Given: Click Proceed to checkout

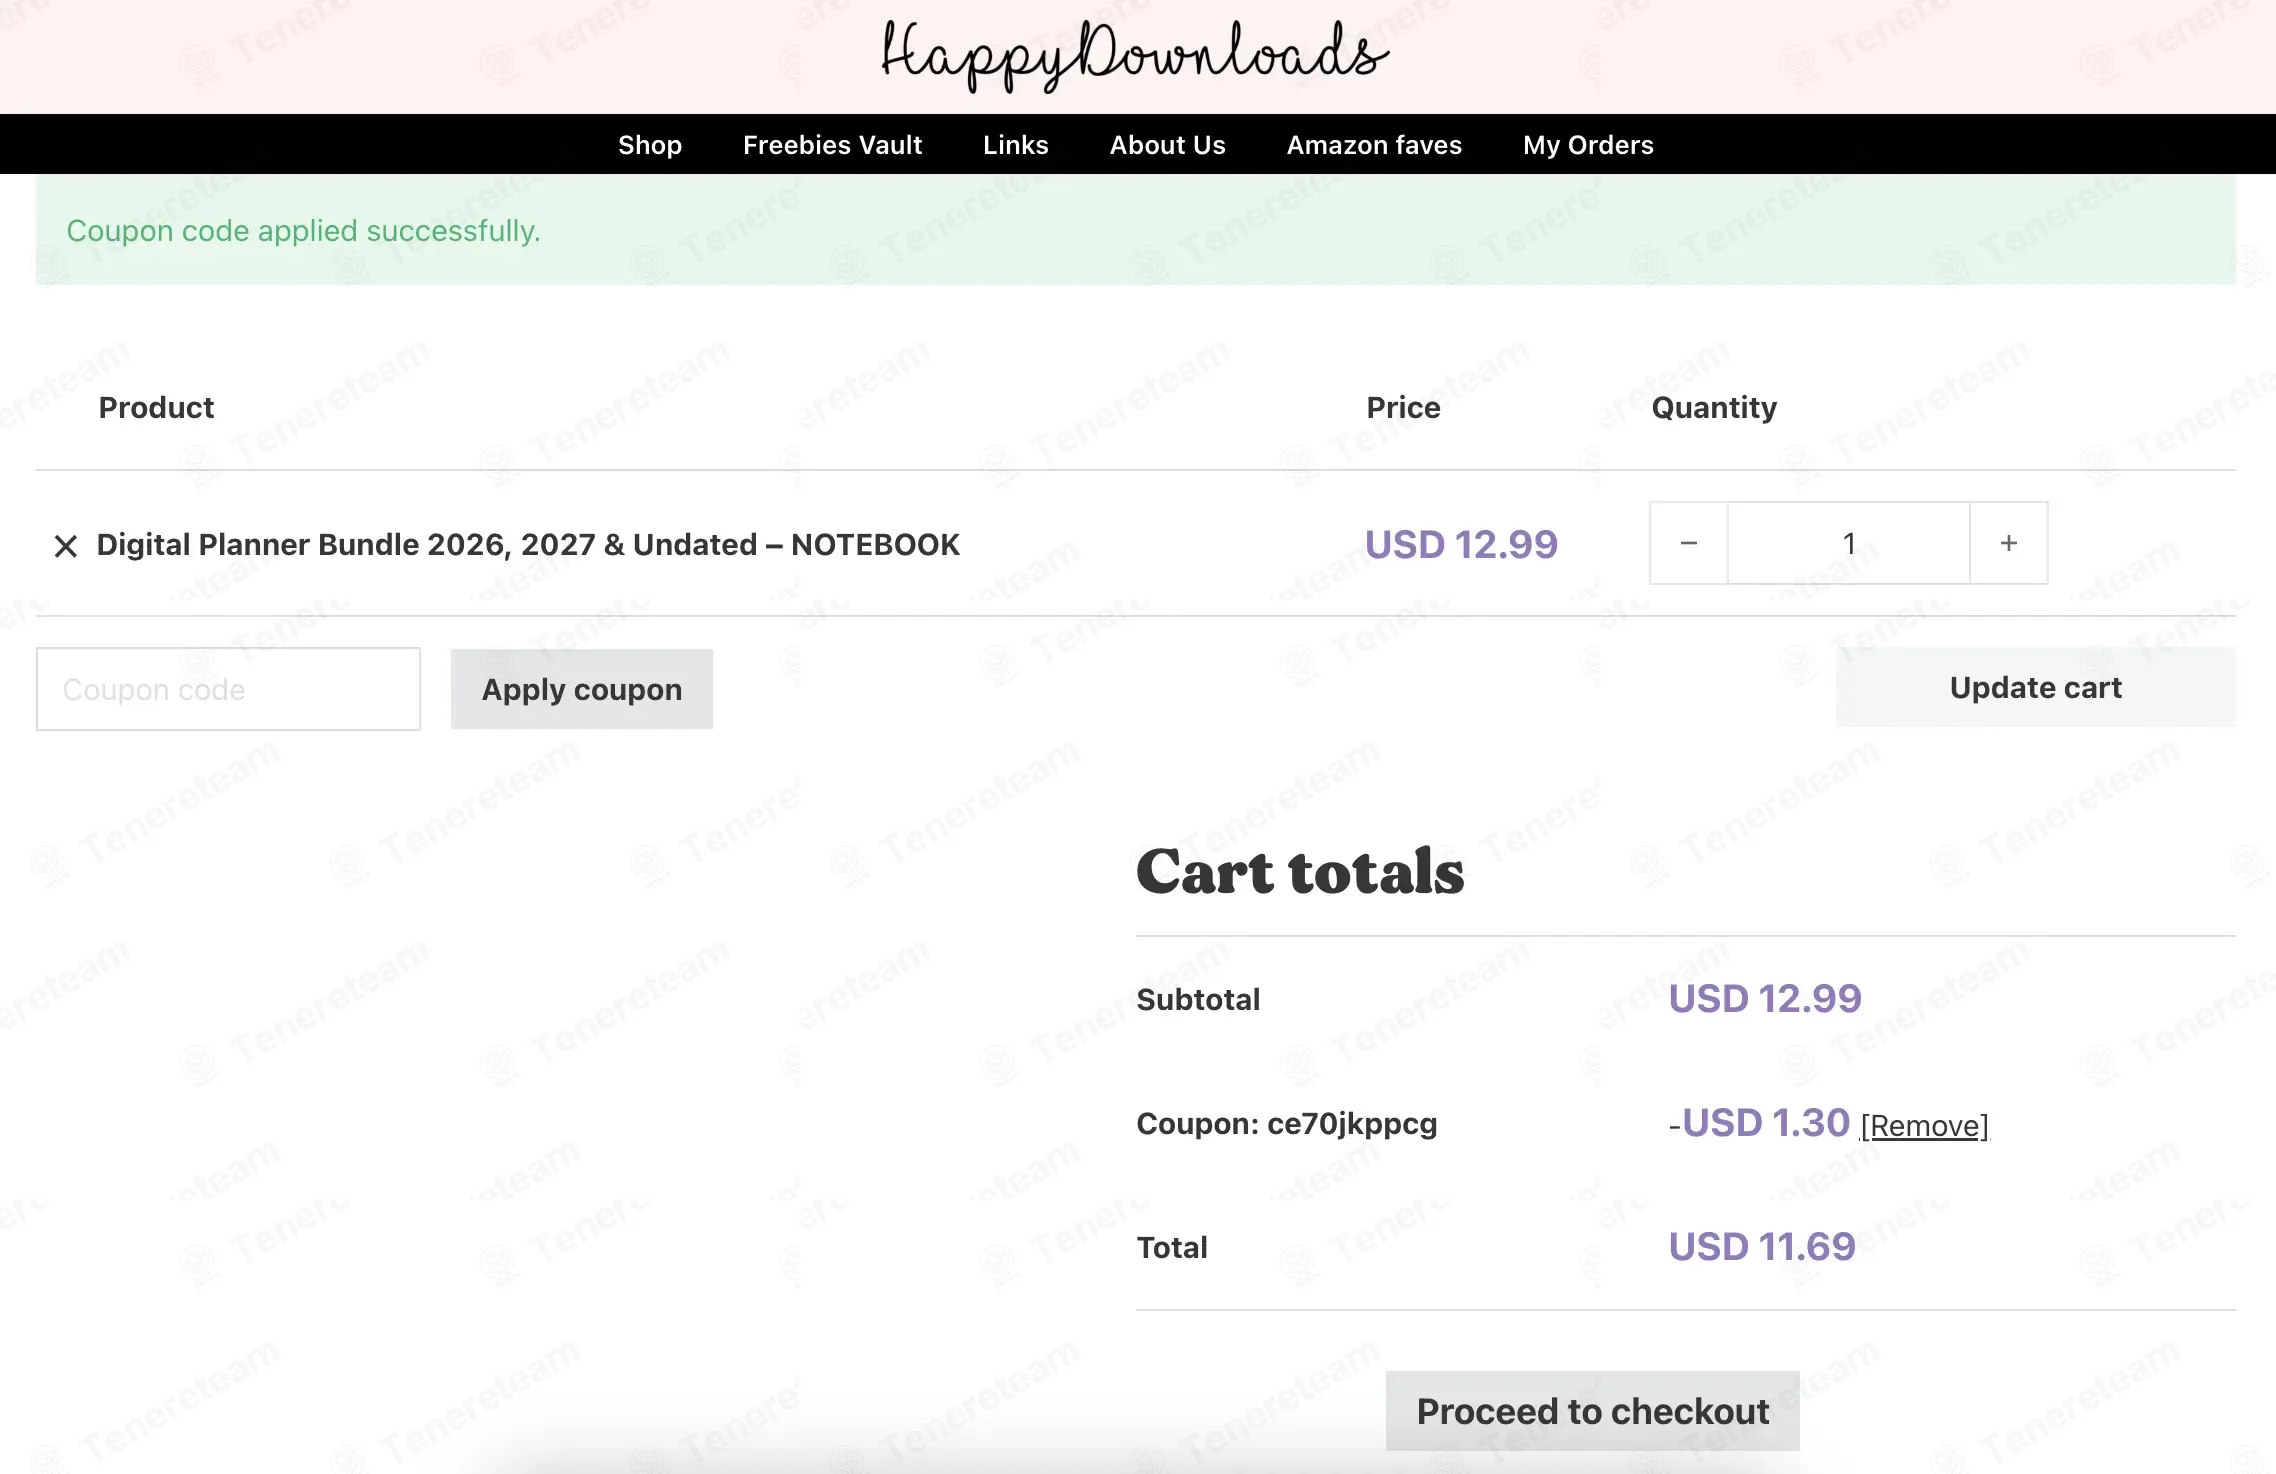Looking at the screenshot, I should [1593, 1411].
